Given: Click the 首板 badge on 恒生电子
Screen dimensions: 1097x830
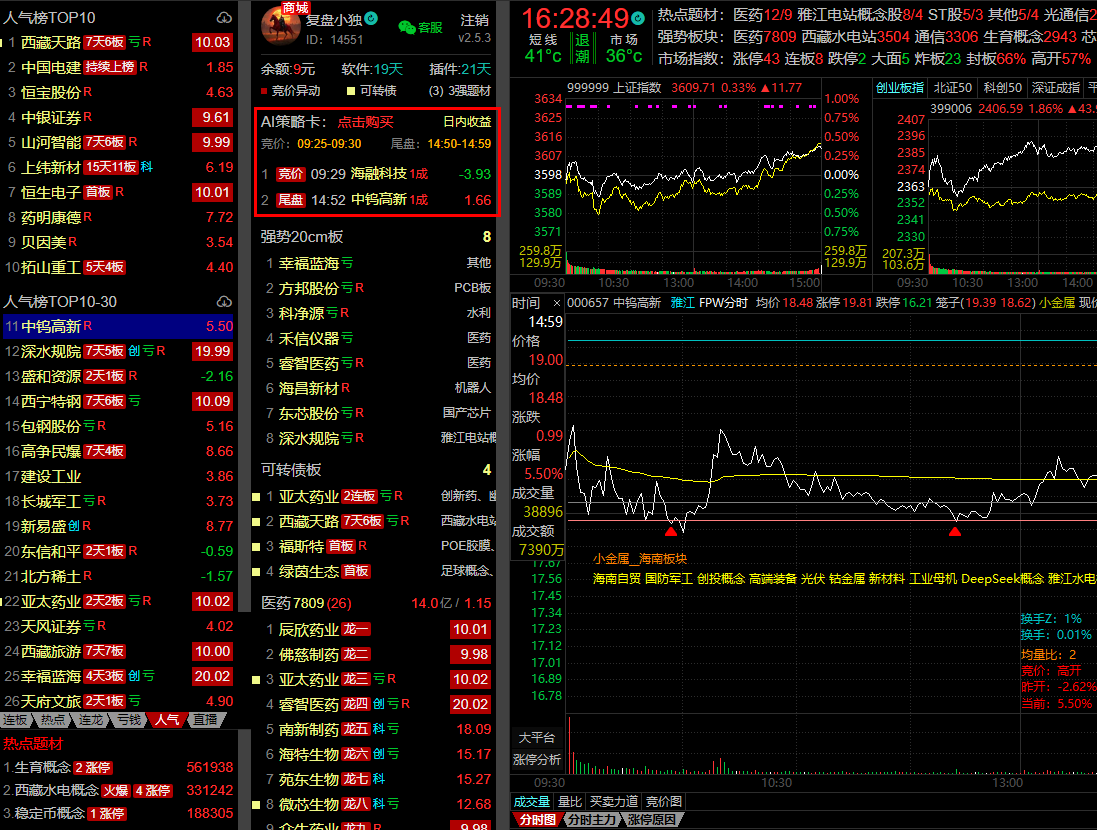Looking at the screenshot, I should click(x=98, y=192).
